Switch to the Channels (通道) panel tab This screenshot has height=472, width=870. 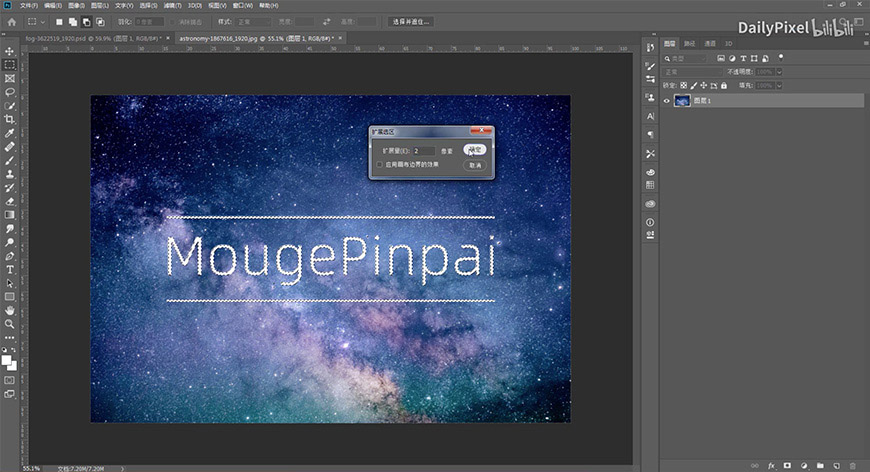(x=710, y=43)
